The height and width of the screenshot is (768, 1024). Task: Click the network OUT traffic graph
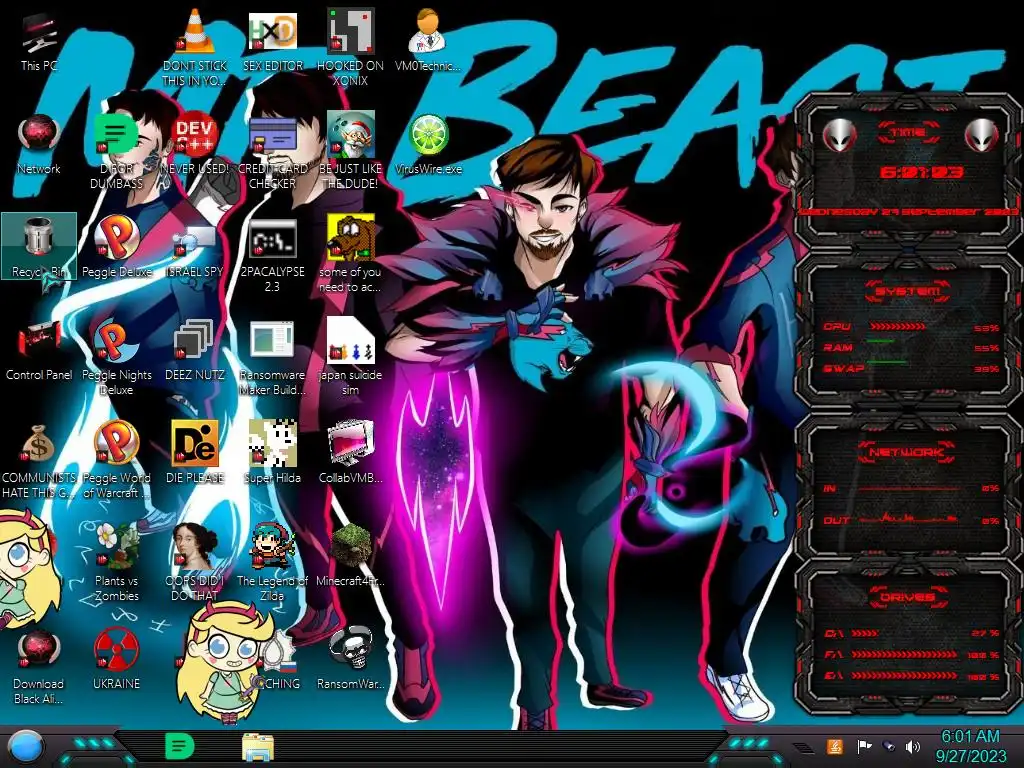point(908,519)
